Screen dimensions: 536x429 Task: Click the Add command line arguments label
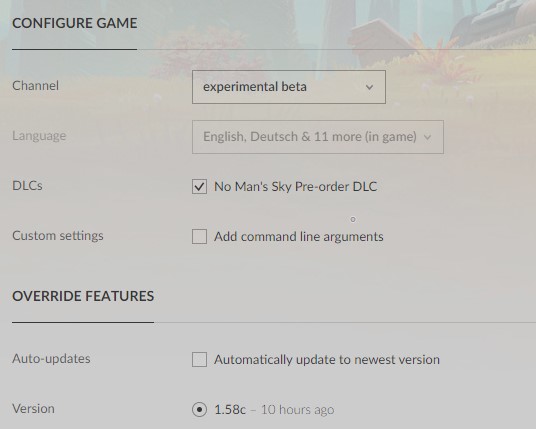click(299, 237)
